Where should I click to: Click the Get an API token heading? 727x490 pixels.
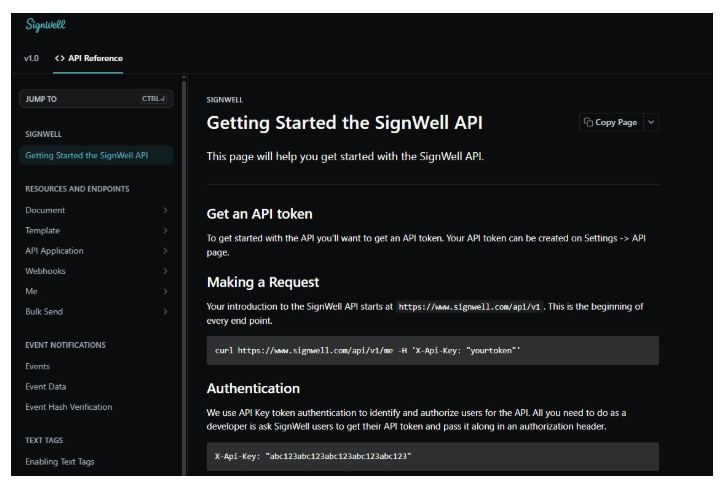260,214
